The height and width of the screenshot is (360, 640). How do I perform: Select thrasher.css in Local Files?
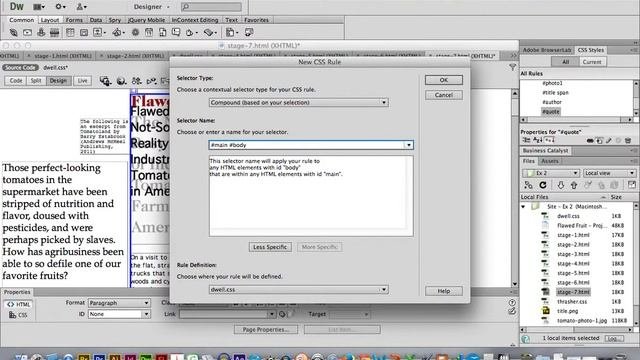coord(572,302)
